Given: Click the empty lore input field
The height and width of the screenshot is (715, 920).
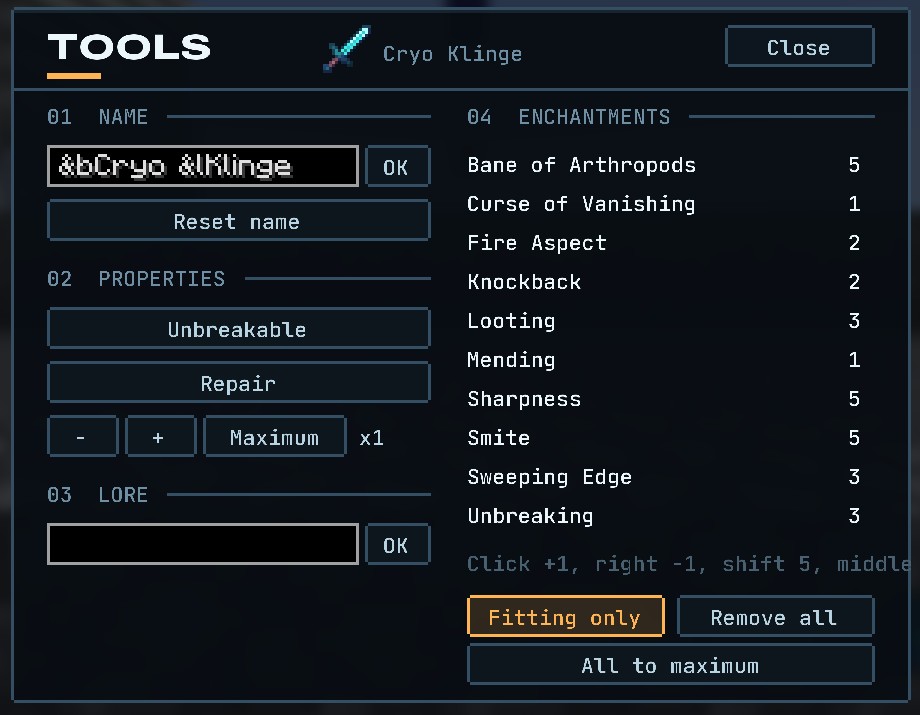Looking at the screenshot, I should click(203, 544).
